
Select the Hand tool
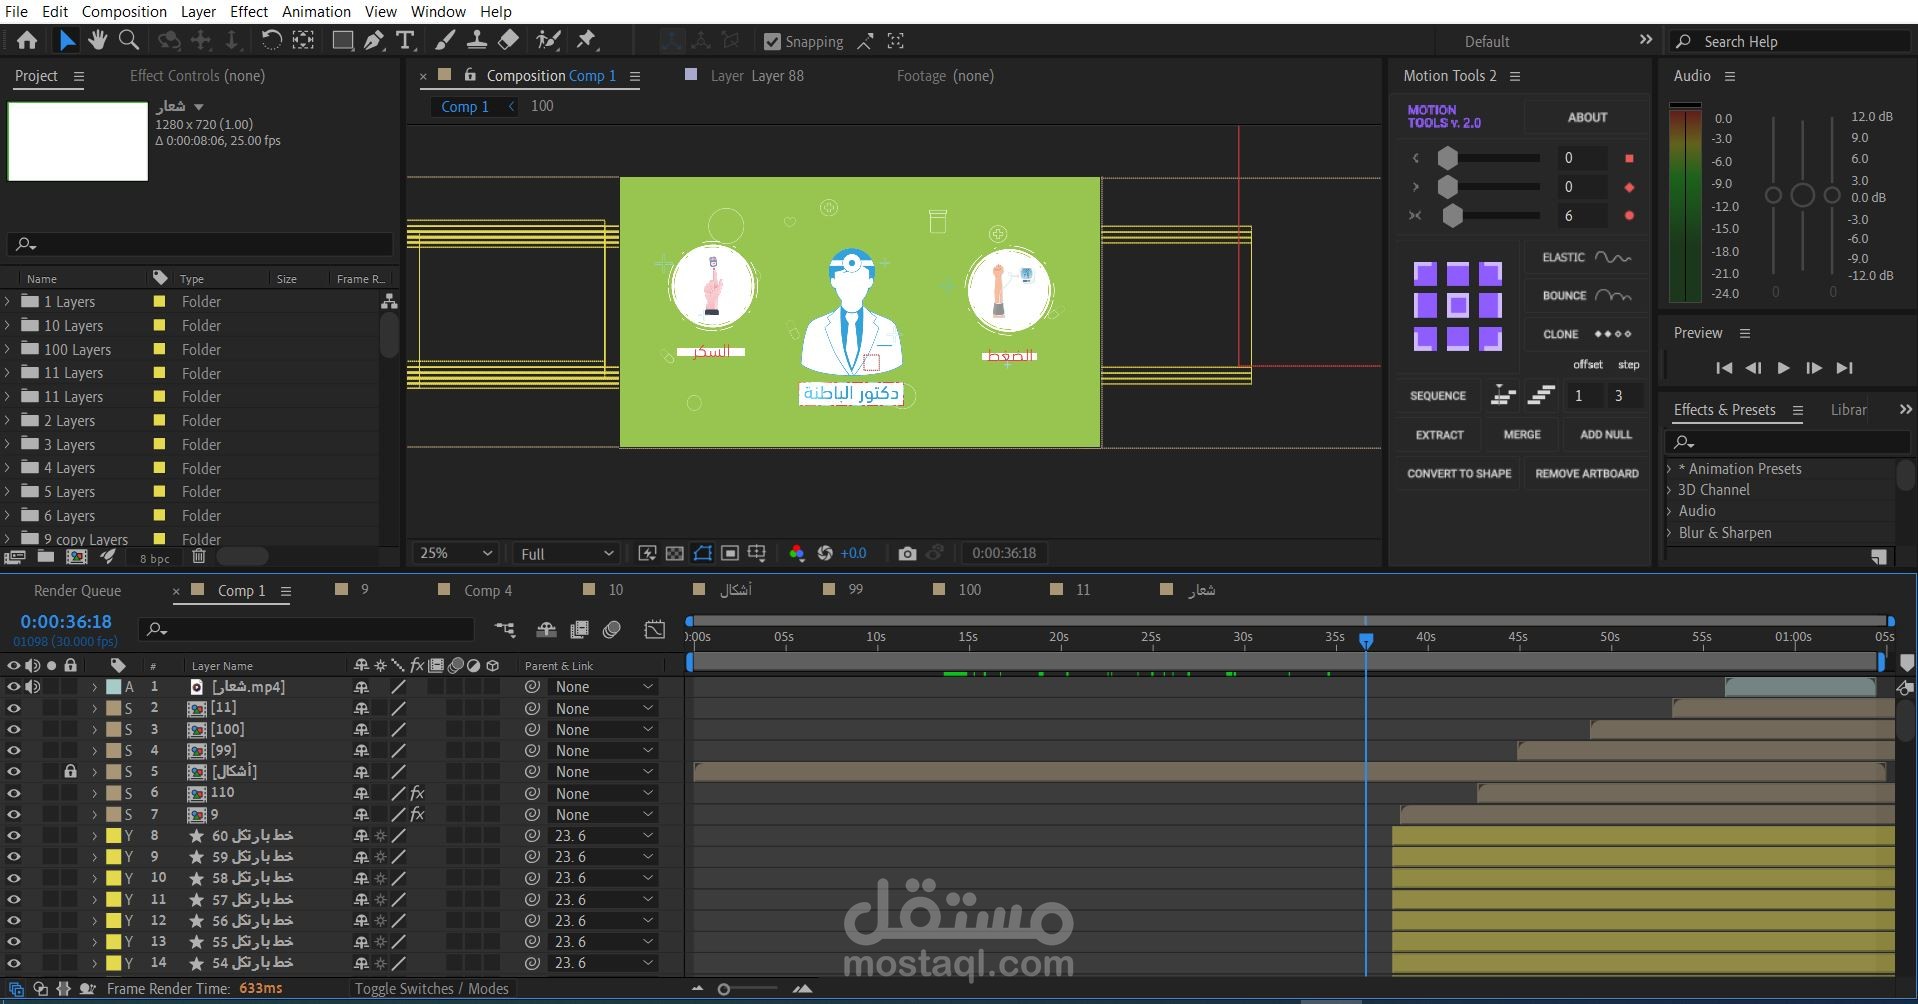[97, 41]
